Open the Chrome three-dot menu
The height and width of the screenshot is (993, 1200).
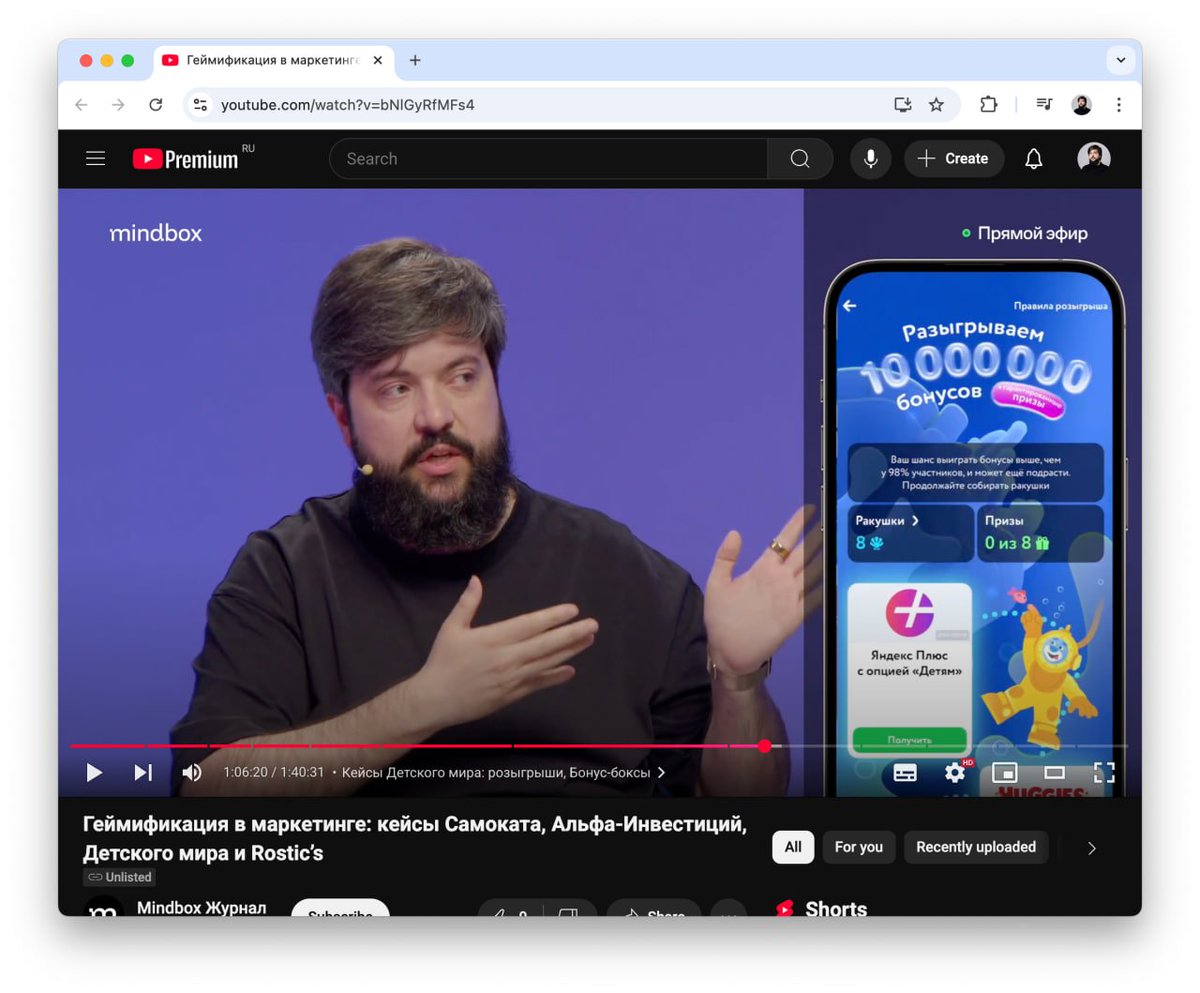tap(1118, 104)
